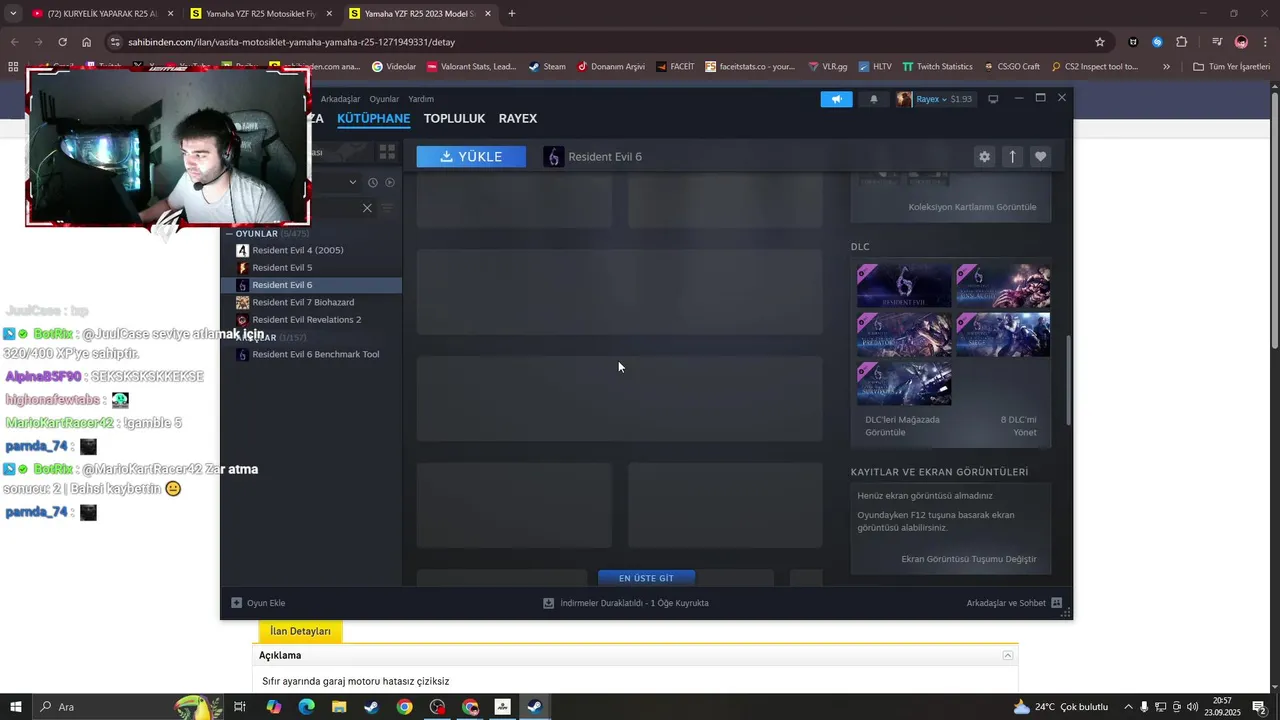Sort library by recent activity clock icon

pos(372,182)
